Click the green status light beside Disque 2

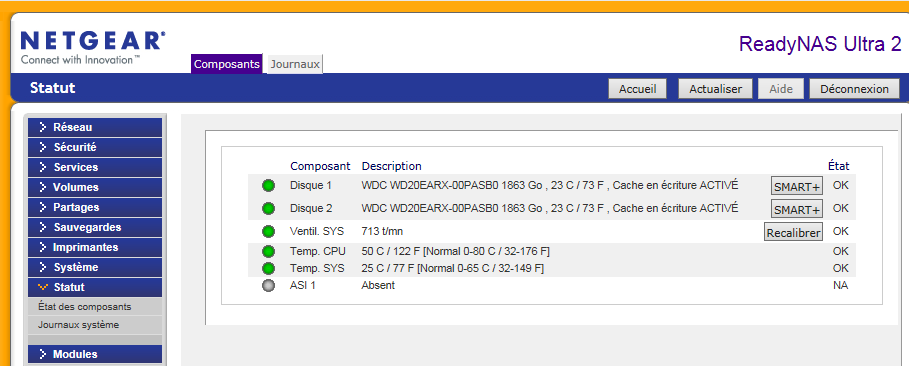[x=268, y=208]
